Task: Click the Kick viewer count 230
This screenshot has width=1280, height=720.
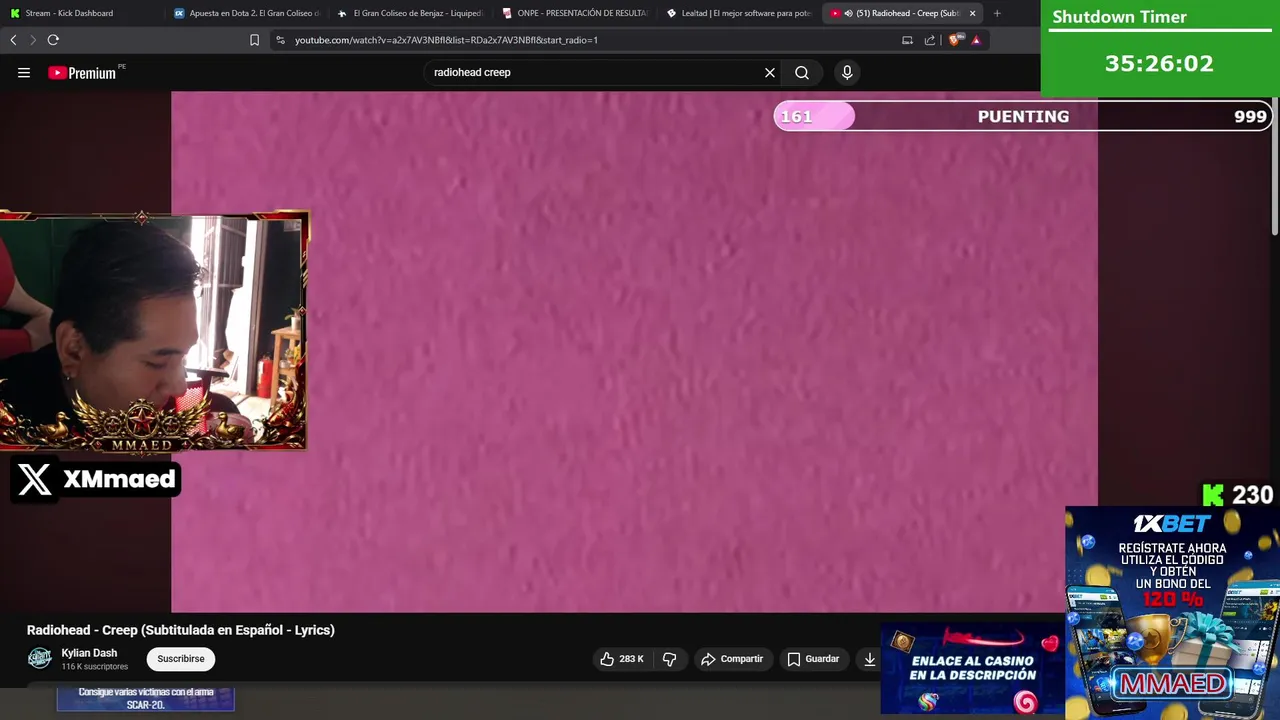Action: [x=1238, y=495]
